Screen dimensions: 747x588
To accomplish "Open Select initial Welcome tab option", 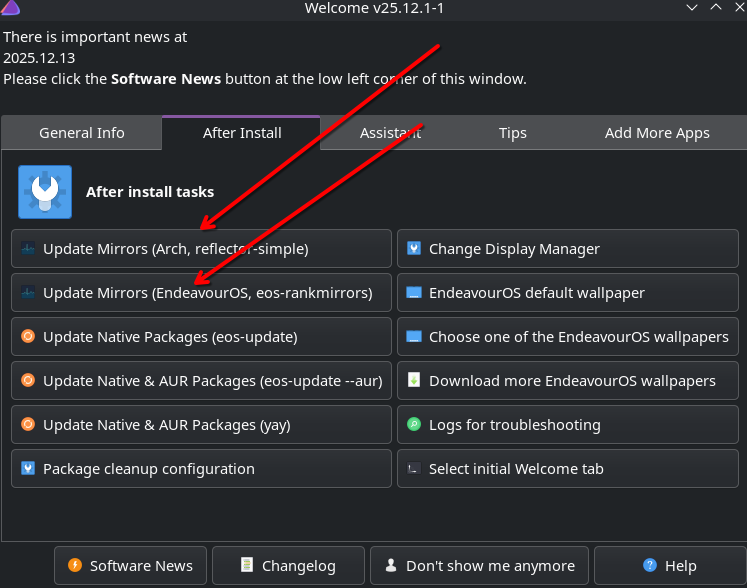I will [x=569, y=469].
